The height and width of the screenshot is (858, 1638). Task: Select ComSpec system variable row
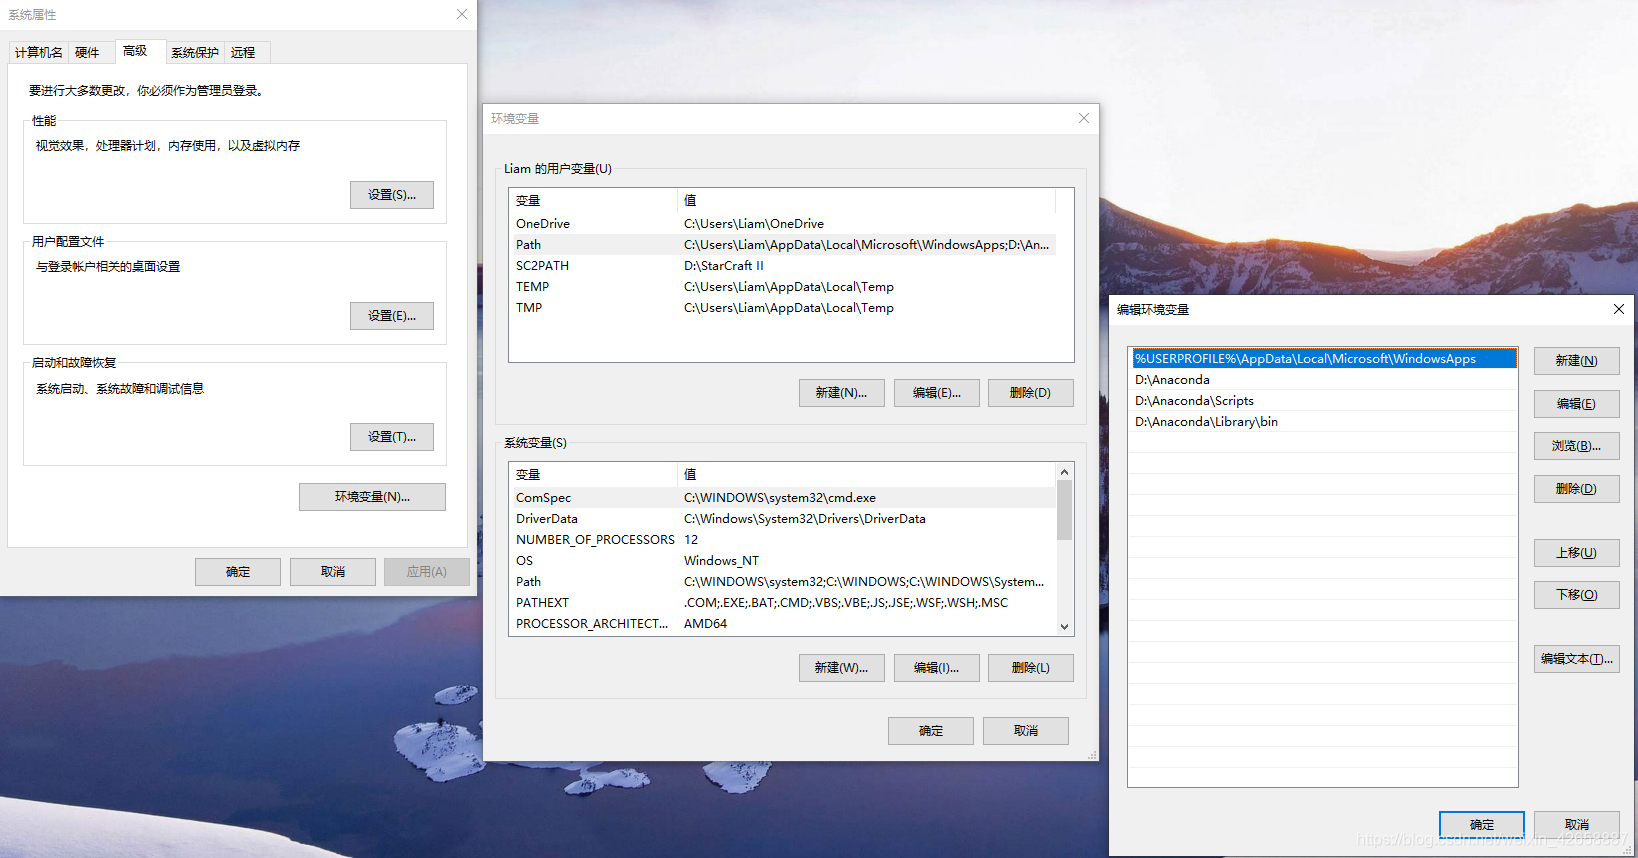[783, 498]
